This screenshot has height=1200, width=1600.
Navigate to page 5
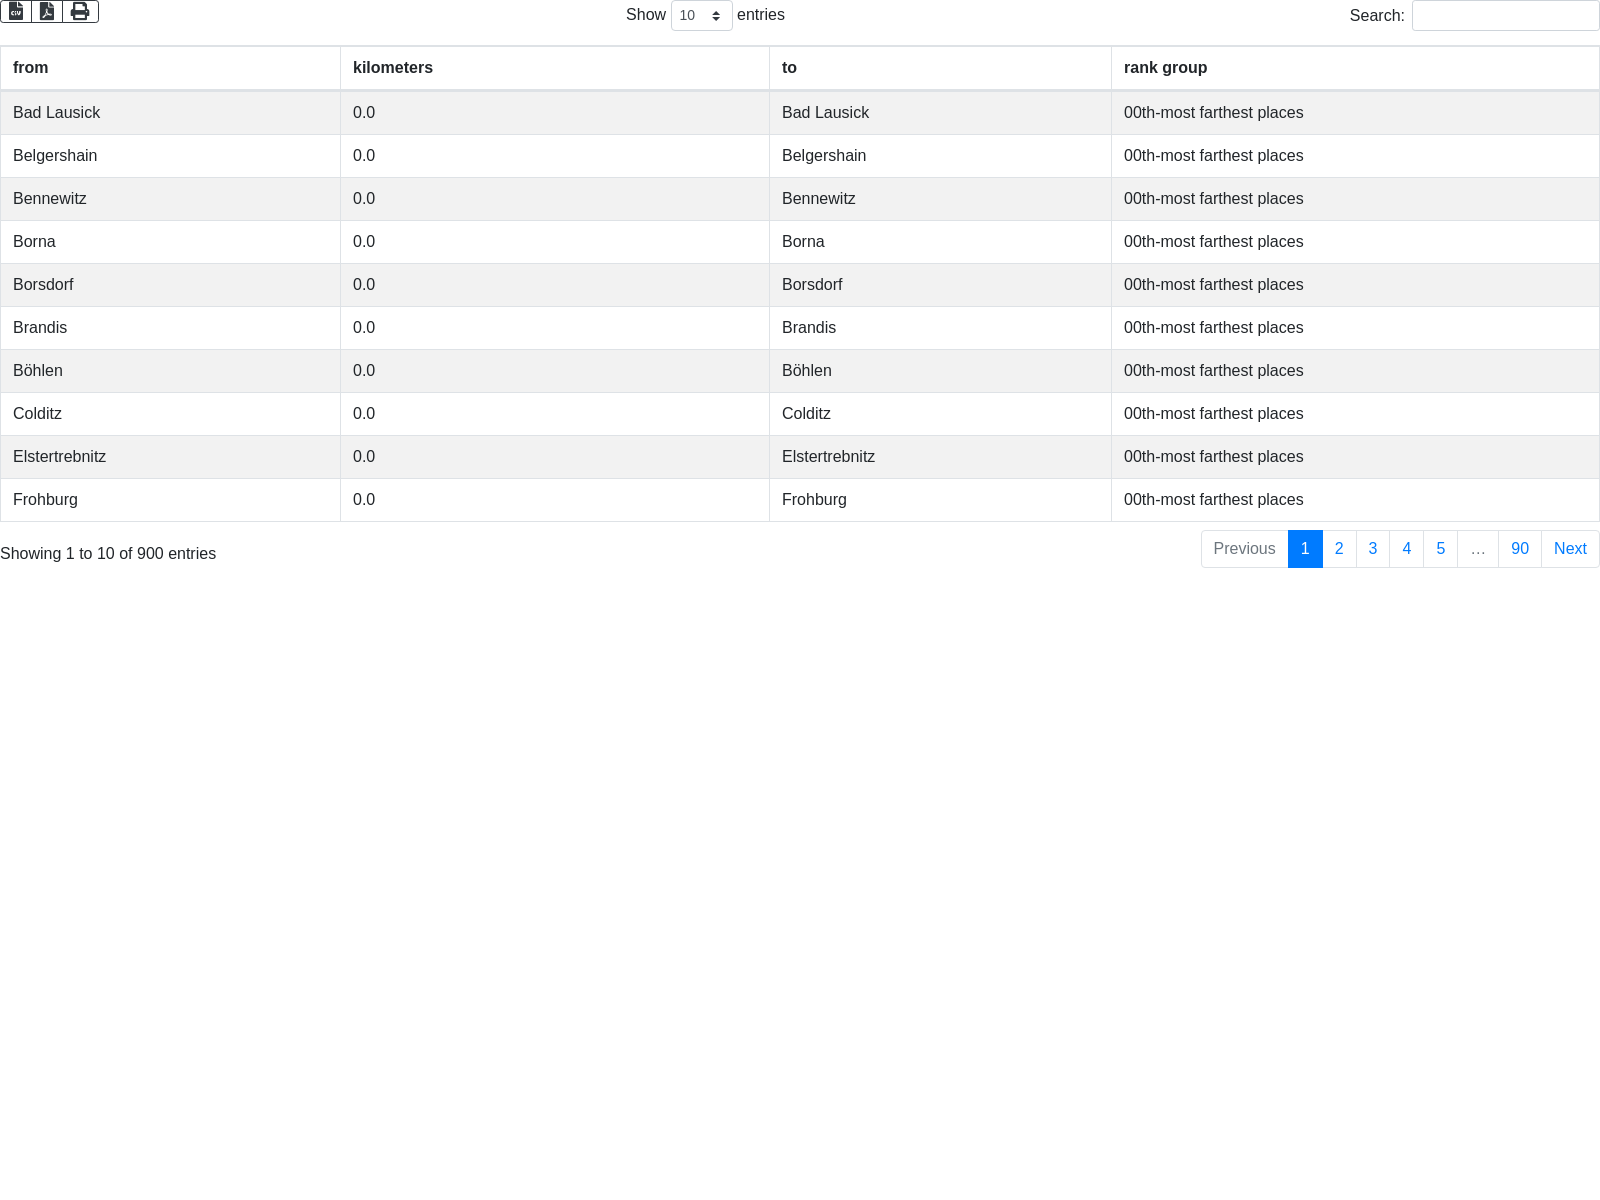coord(1440,549)
